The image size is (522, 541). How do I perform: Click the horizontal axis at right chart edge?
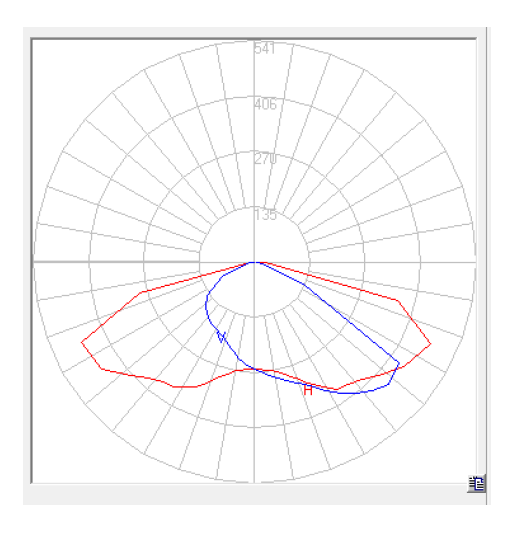(473, 262)
